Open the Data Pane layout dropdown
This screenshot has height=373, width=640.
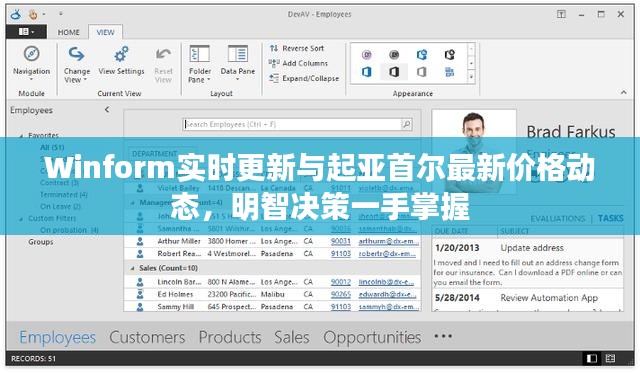pos(238,63)
